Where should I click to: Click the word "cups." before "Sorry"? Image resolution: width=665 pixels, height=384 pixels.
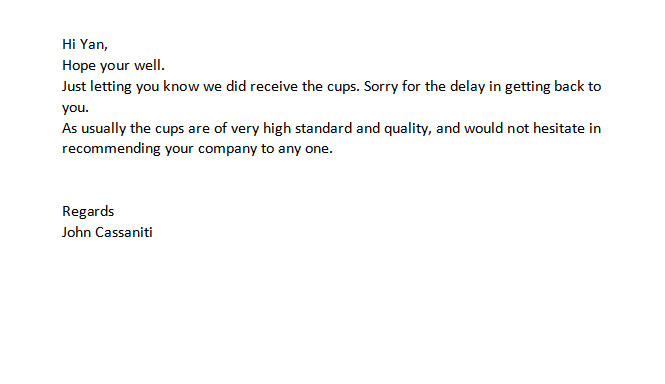click(343, 87)
